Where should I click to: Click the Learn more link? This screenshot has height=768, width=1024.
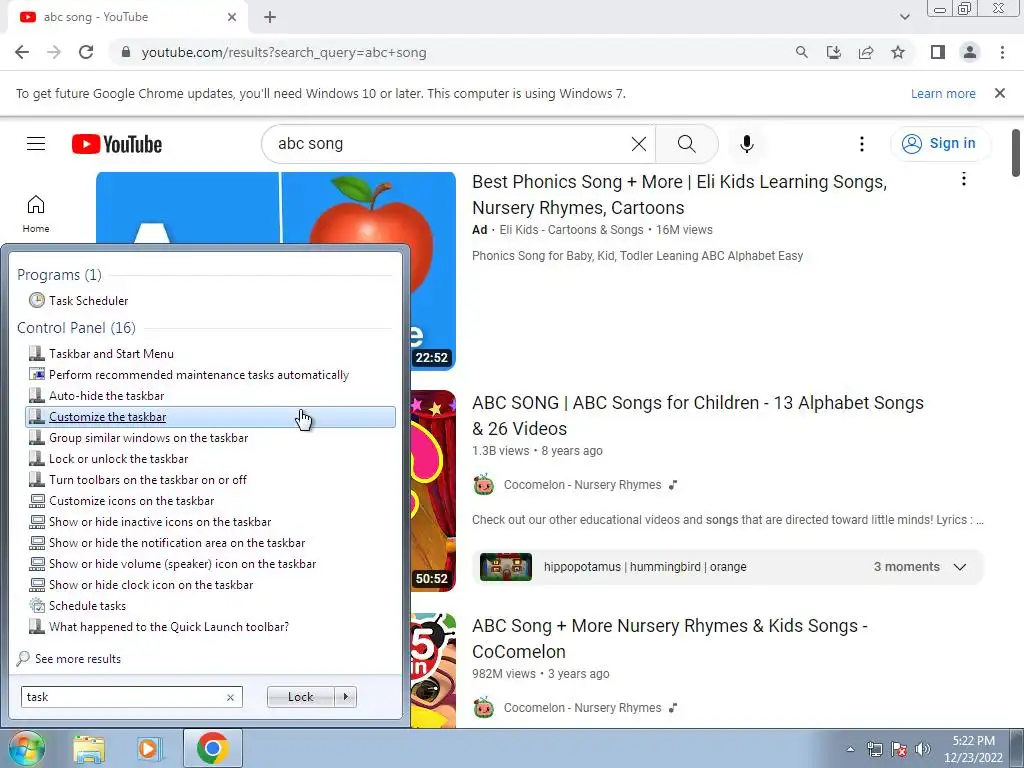[x=943, y=93]
